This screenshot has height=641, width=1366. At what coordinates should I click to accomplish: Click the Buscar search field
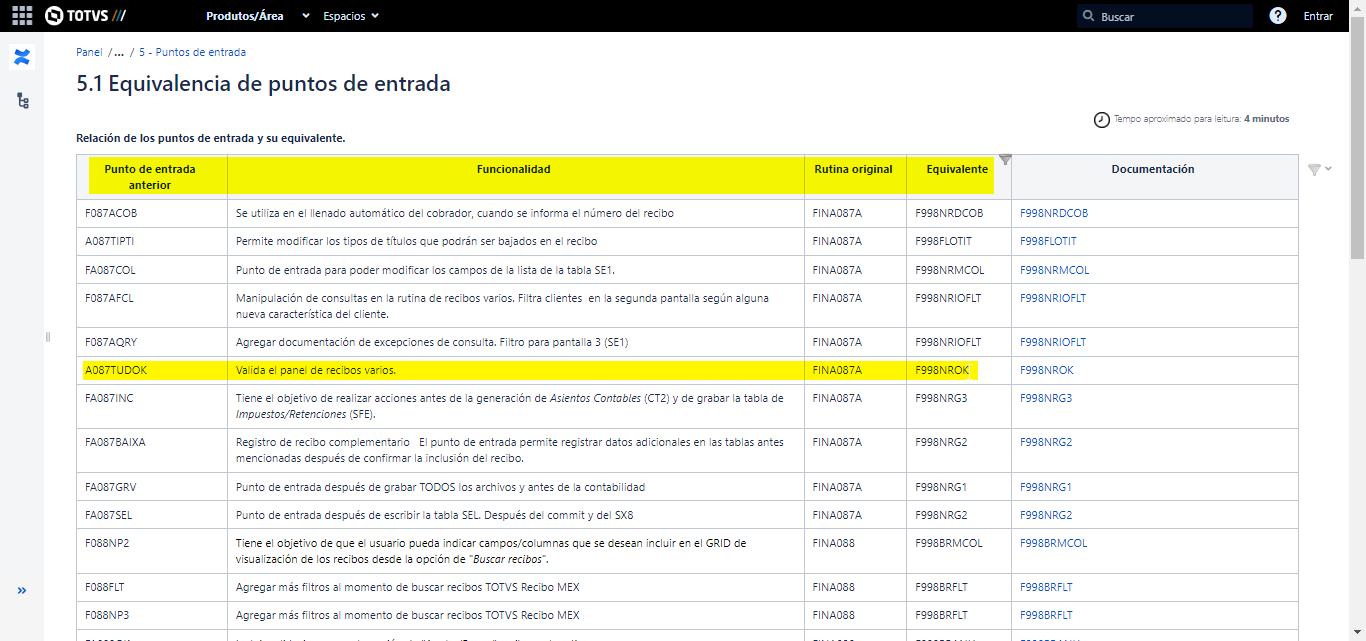(1165, 16)
